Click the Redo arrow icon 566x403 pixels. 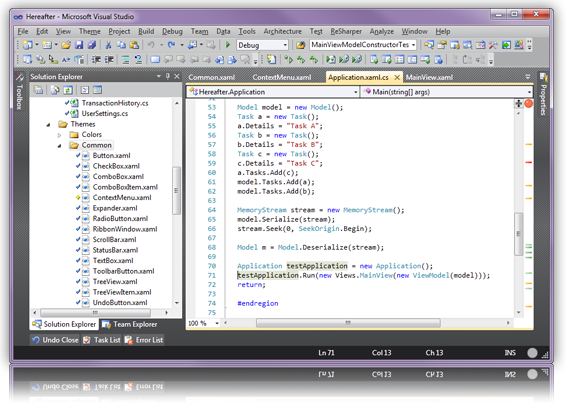pyautogui.click(x=171, y=45)
